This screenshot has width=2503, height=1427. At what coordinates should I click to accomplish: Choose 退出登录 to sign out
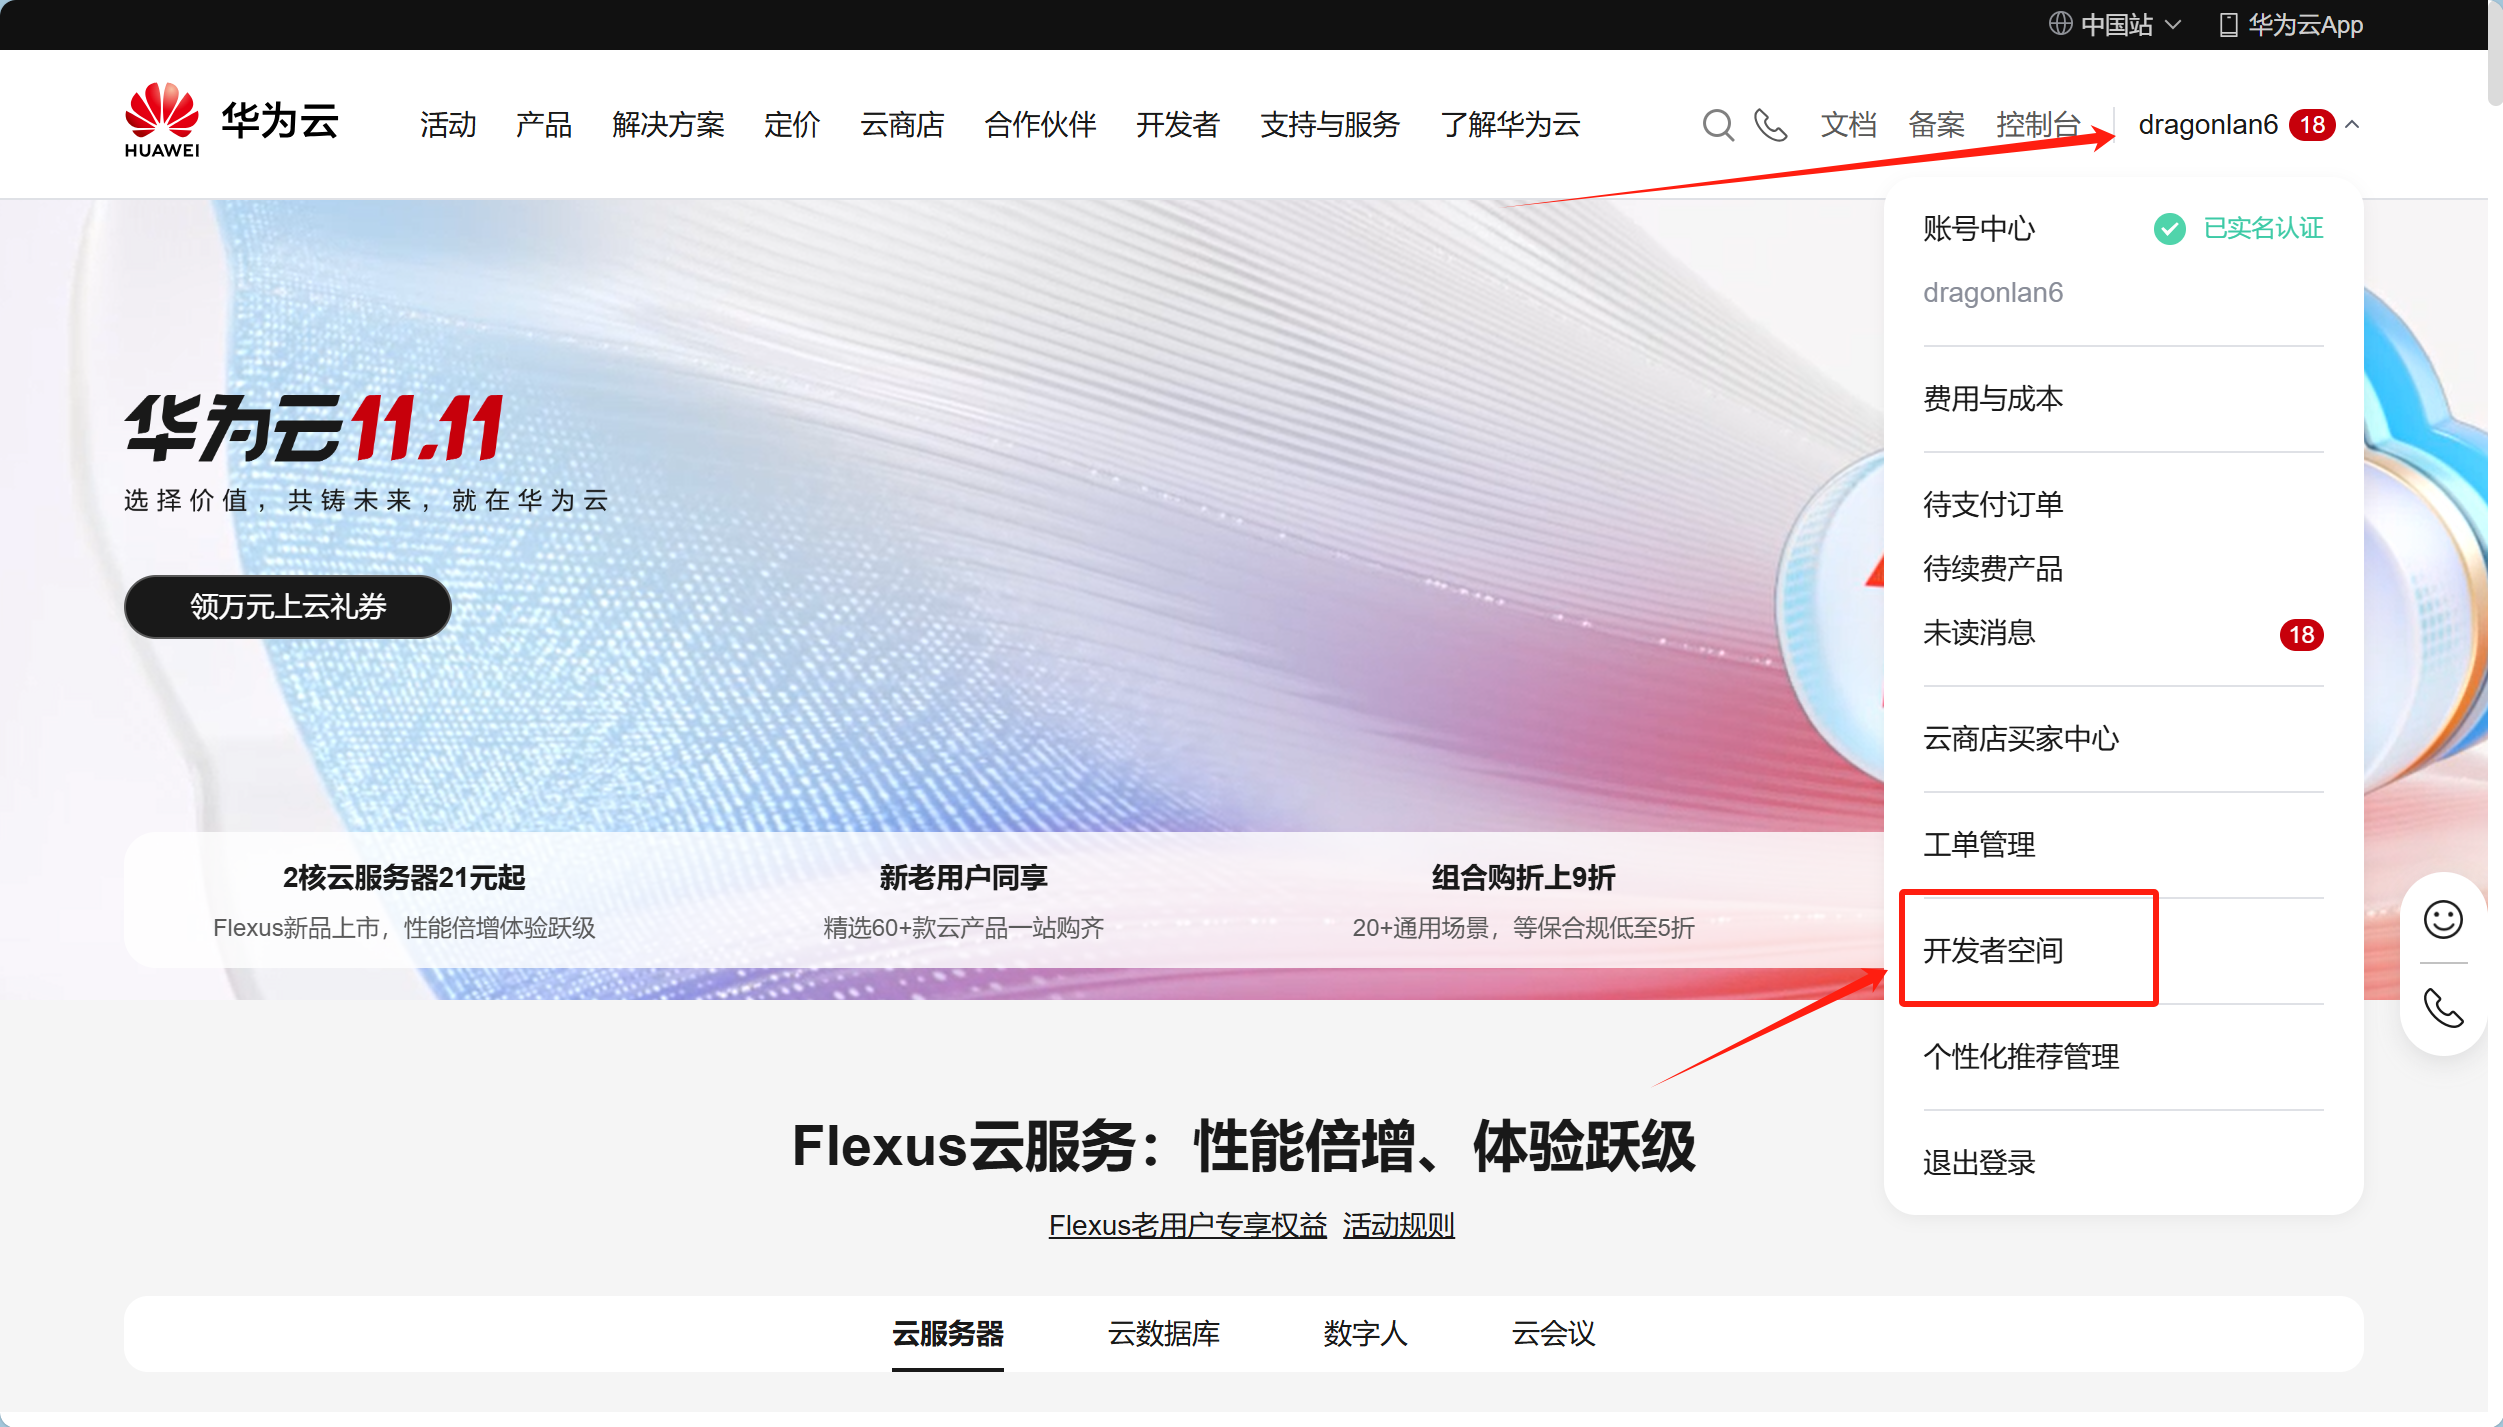(x=1978, y=1162)
